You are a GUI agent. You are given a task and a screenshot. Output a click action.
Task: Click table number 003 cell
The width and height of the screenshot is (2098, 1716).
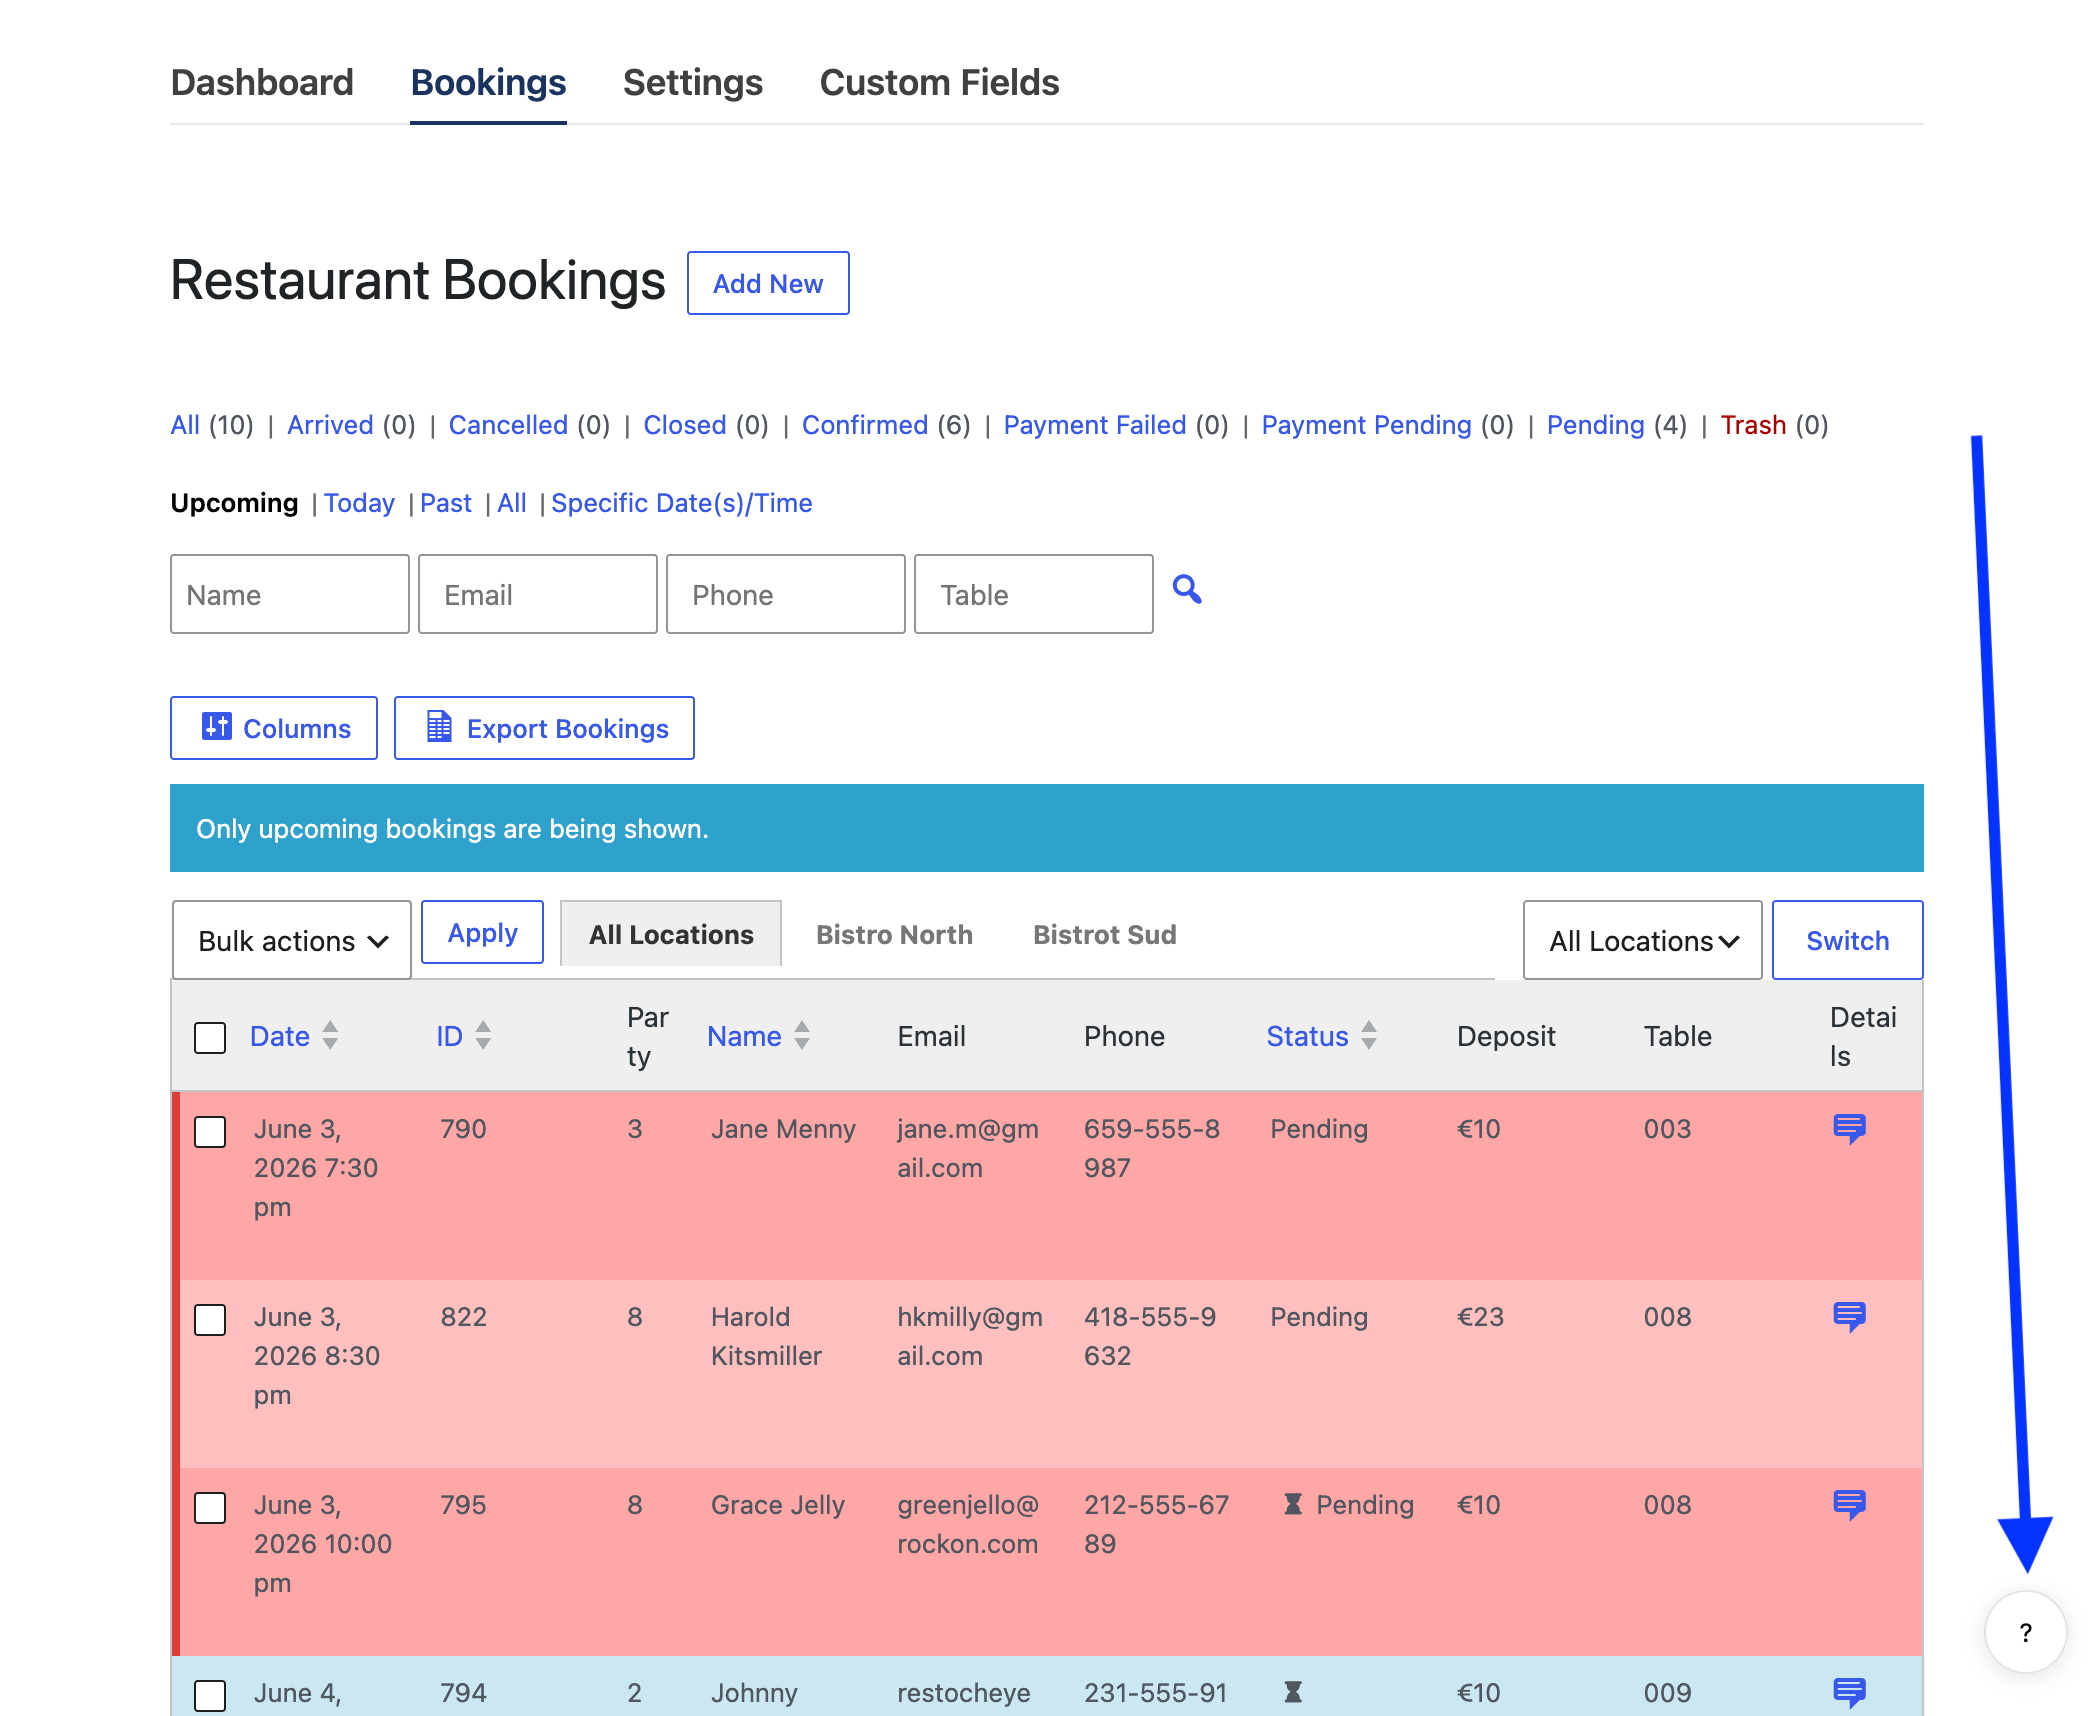(1667, 1129)
